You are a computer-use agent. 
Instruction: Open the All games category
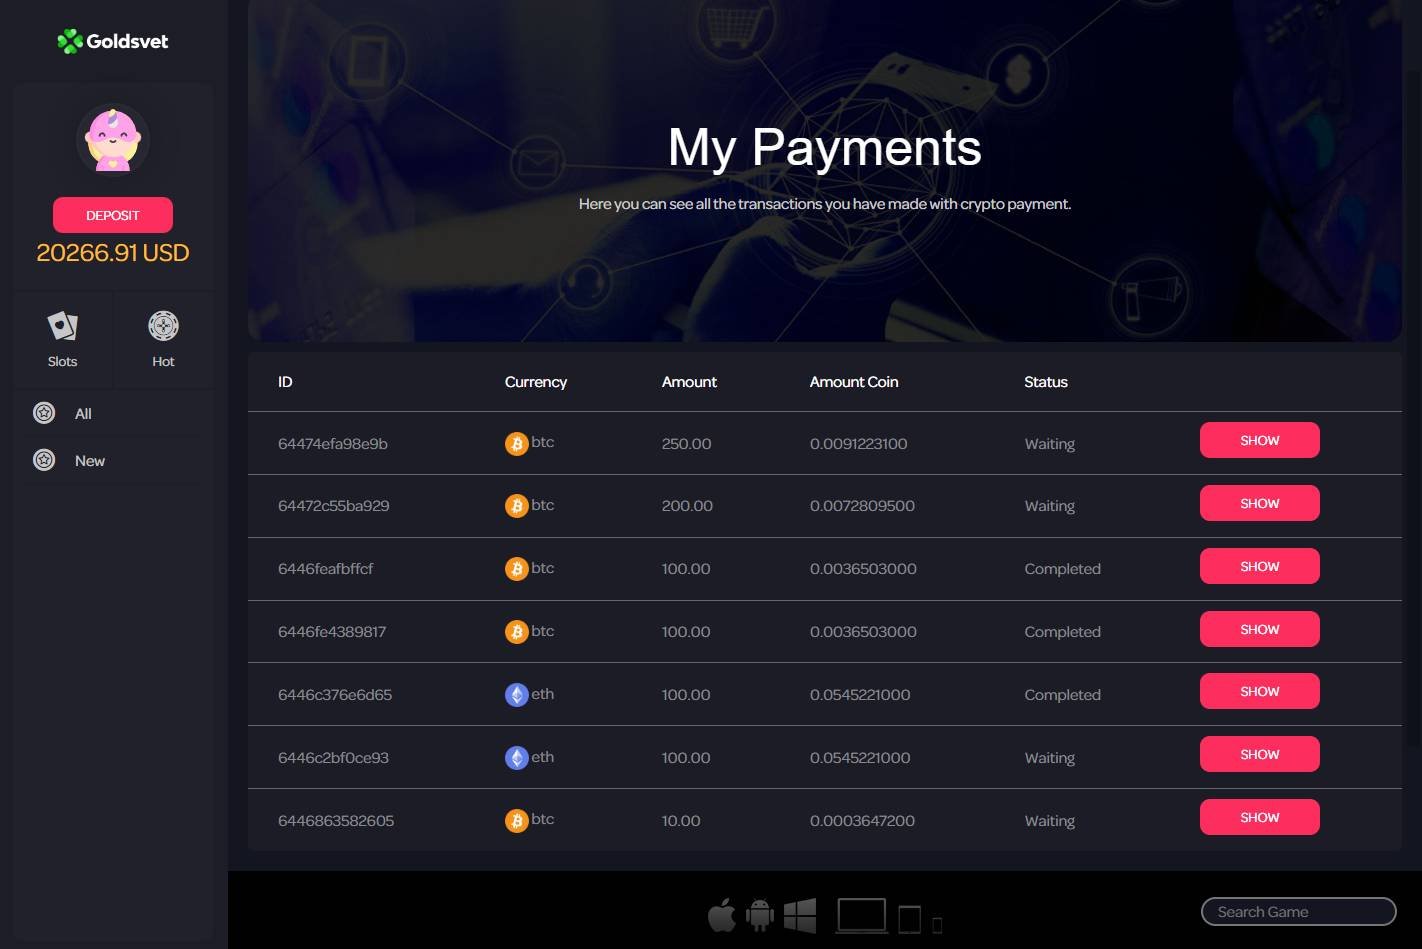tap(83, 414)
